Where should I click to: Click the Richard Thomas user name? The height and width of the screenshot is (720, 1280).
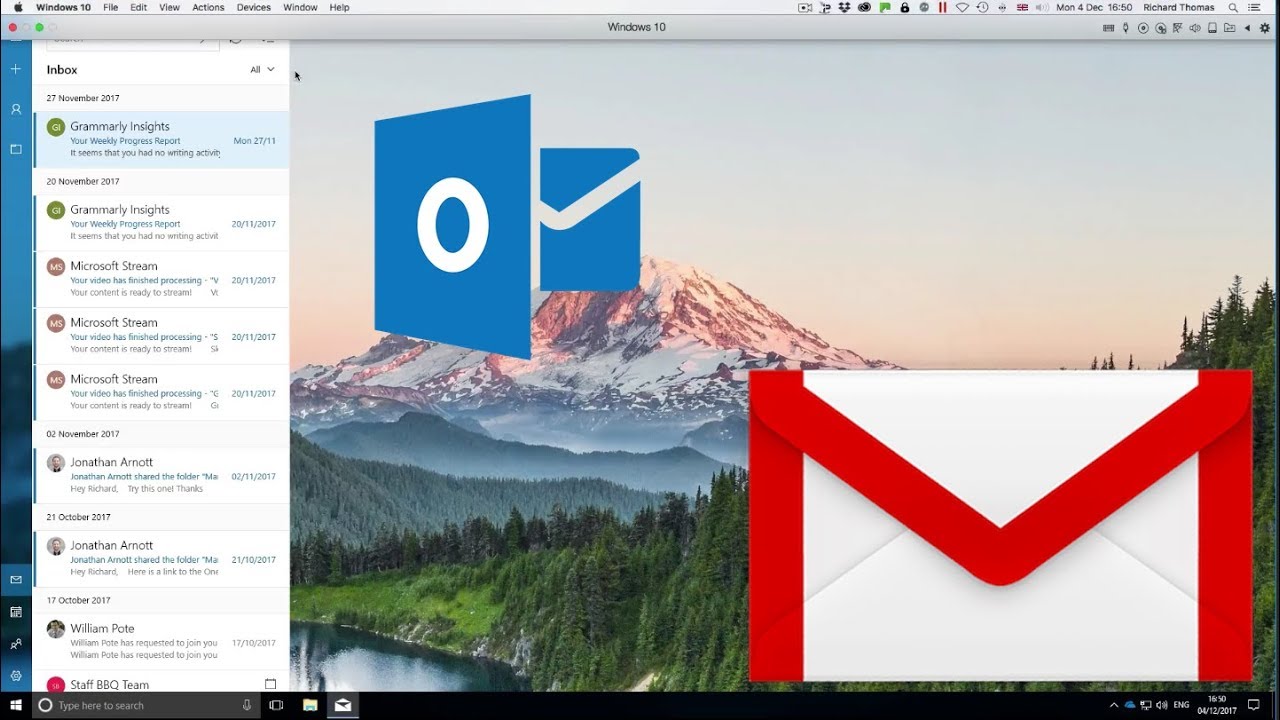pos(1179,7)
